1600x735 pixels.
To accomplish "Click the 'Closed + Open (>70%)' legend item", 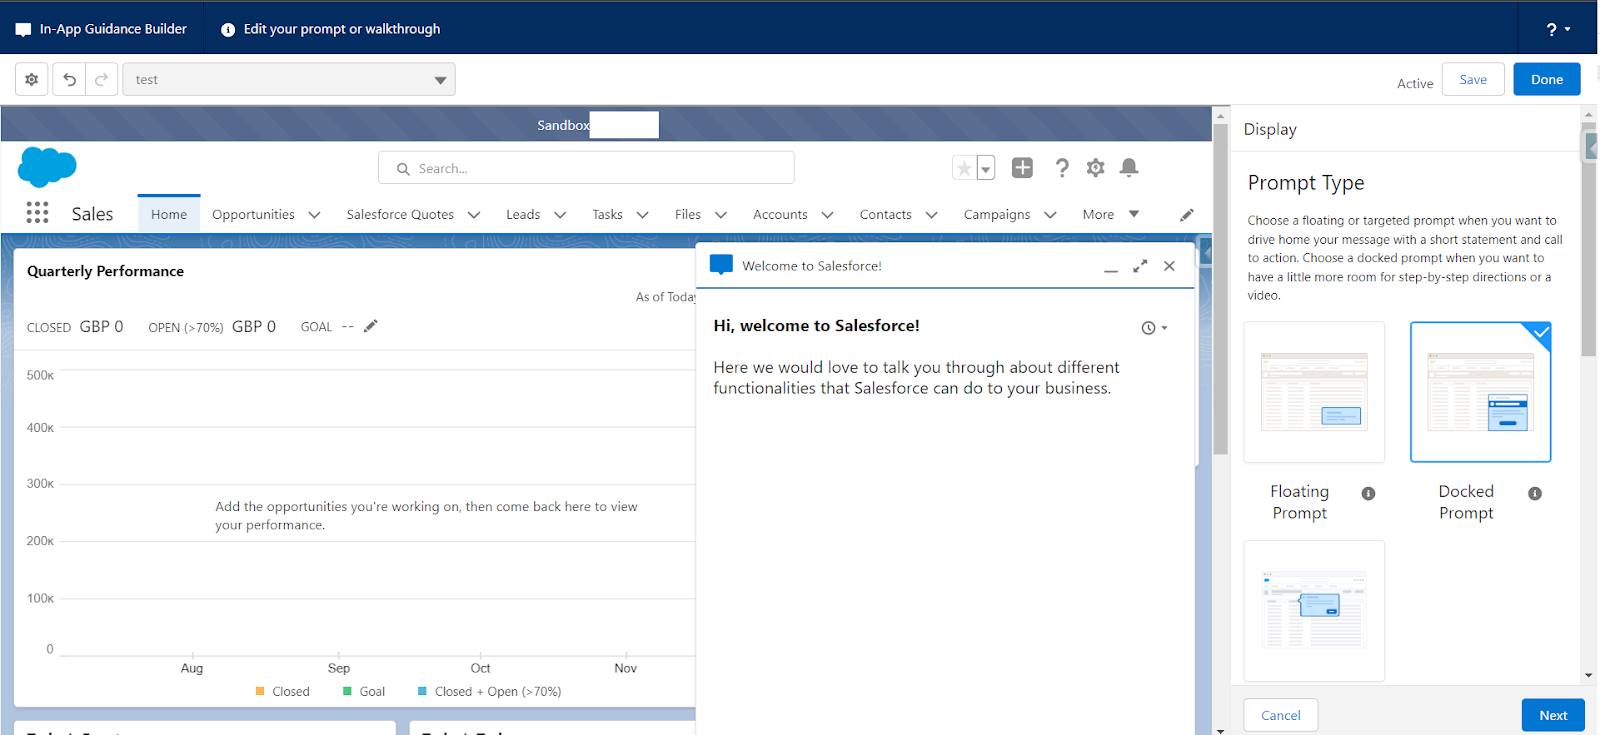I will [x=489, y=691].
